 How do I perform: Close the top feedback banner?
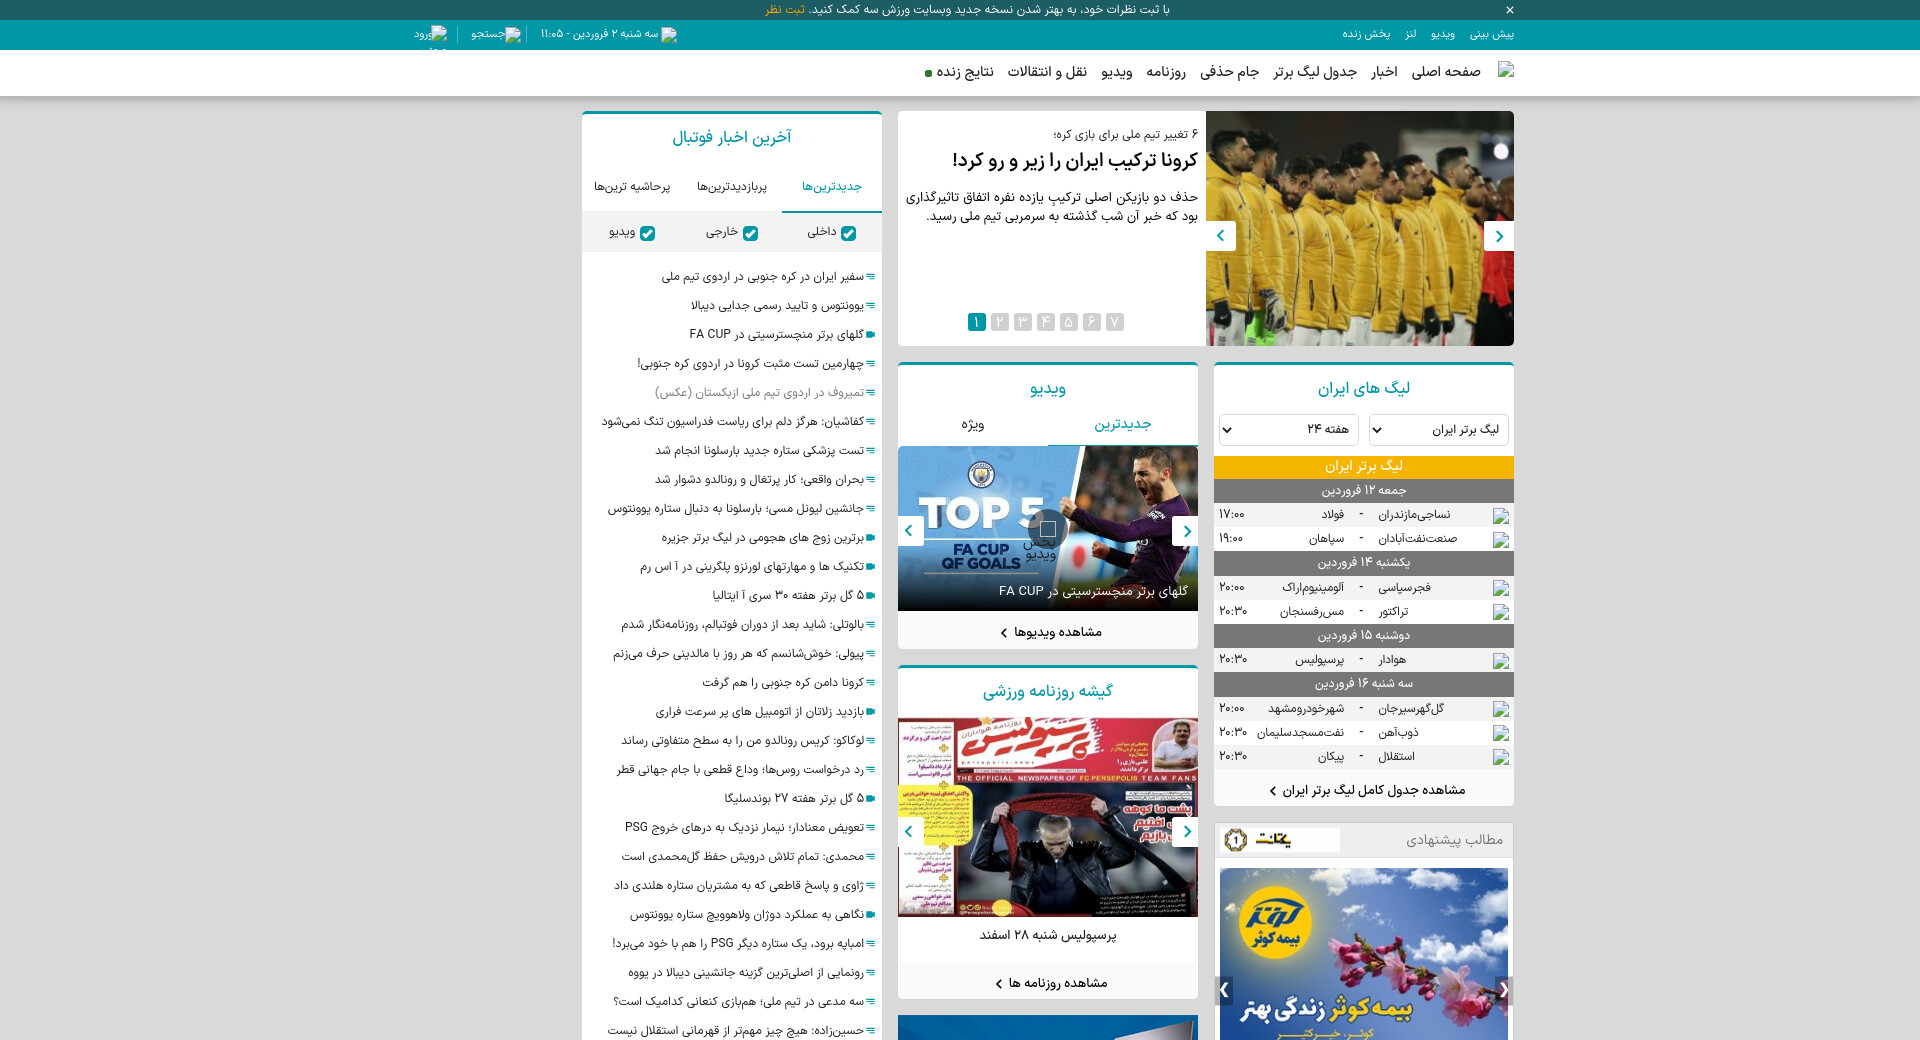coord(1509,10)
